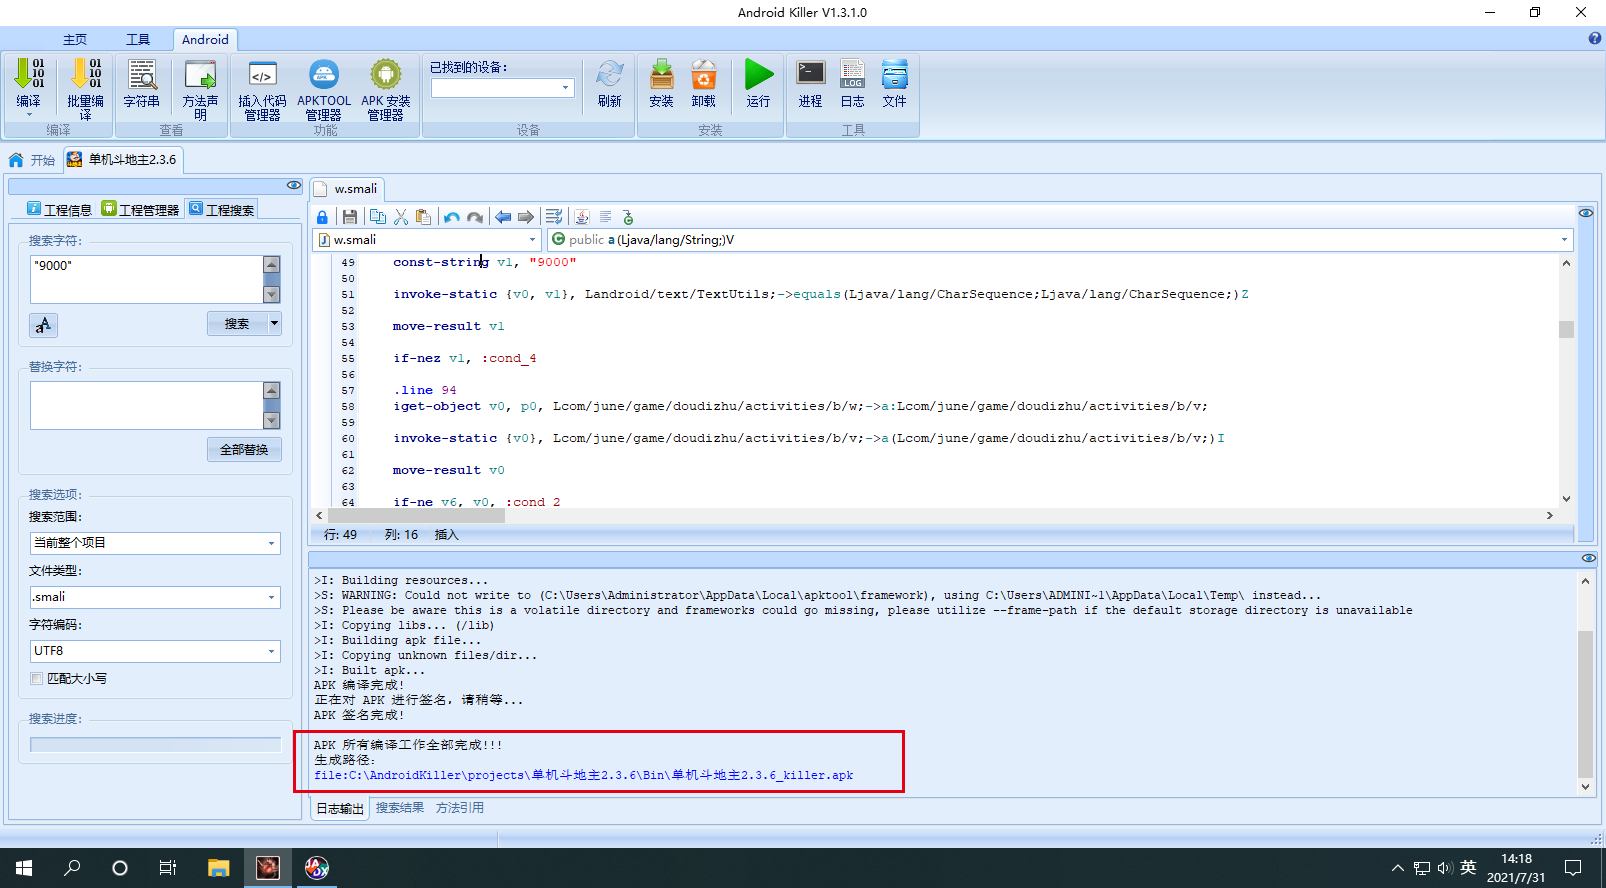Select the 日志输出 bottom tab
1606x888 pixels.
pos(340,808)
